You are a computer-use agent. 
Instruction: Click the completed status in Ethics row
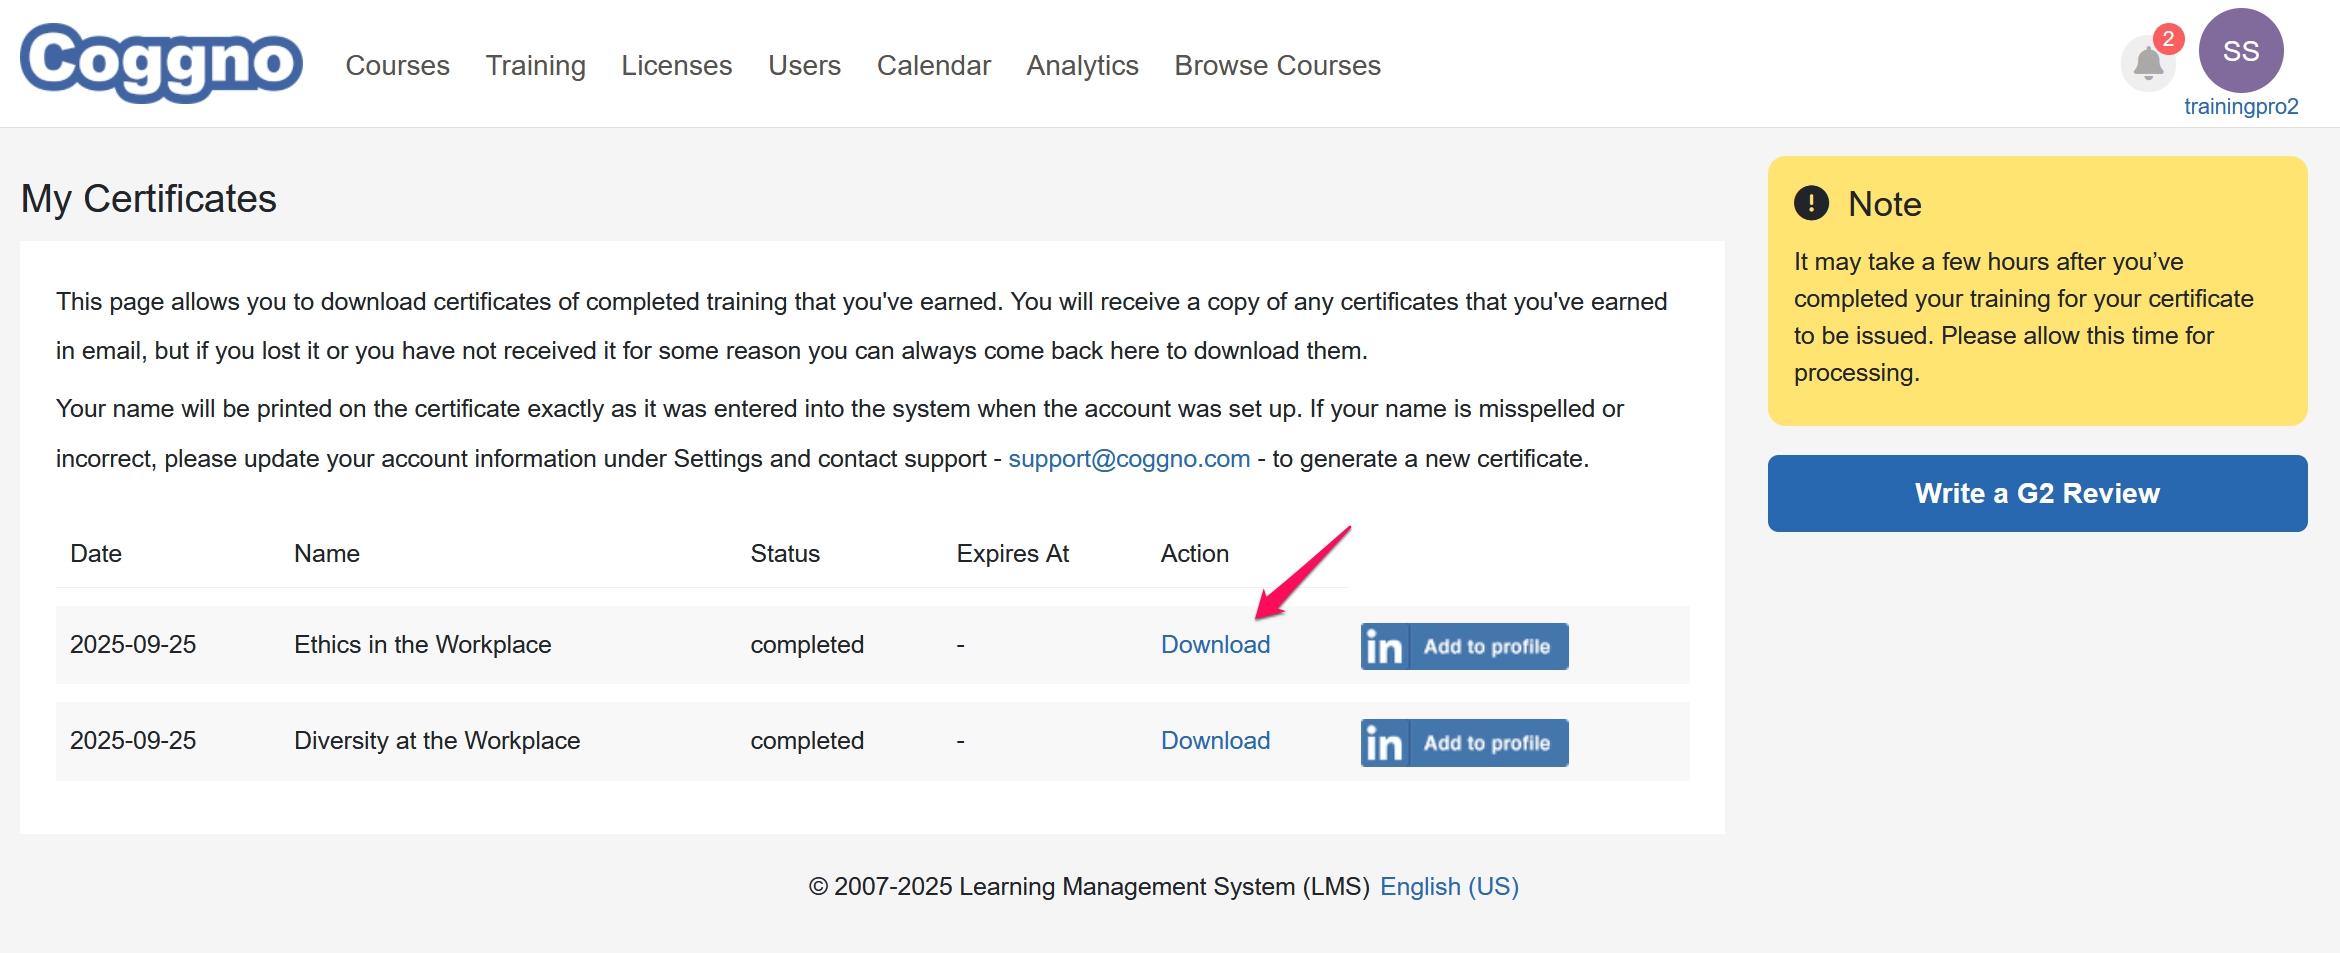(x=807, y=645)
